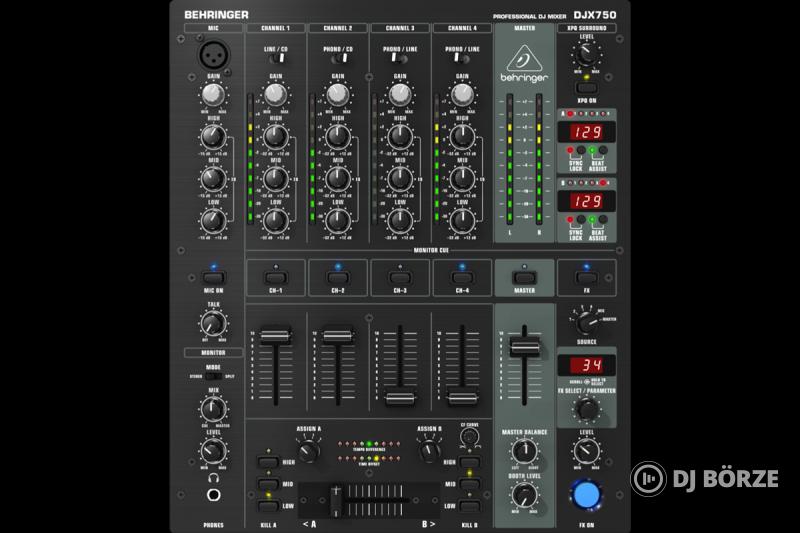Turn the FX SELECT / PARAMETER knob

tap(587, 409)
